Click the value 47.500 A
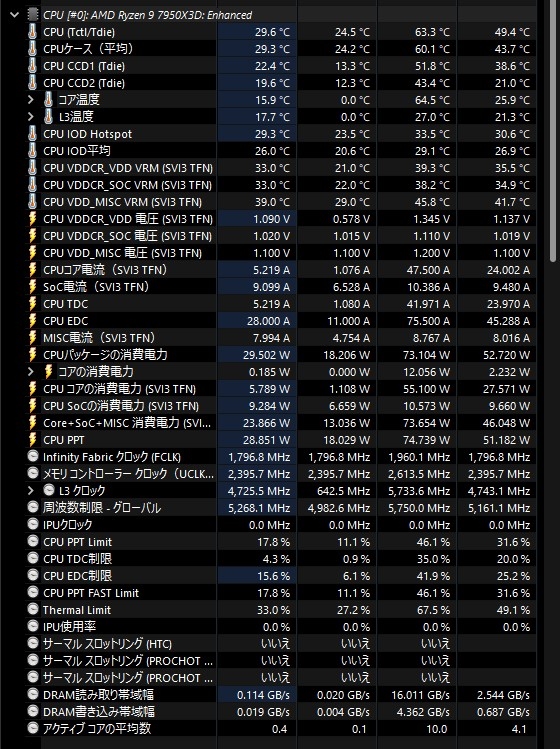Viewport: 560px width, 749px height. (x=428, y=270)
